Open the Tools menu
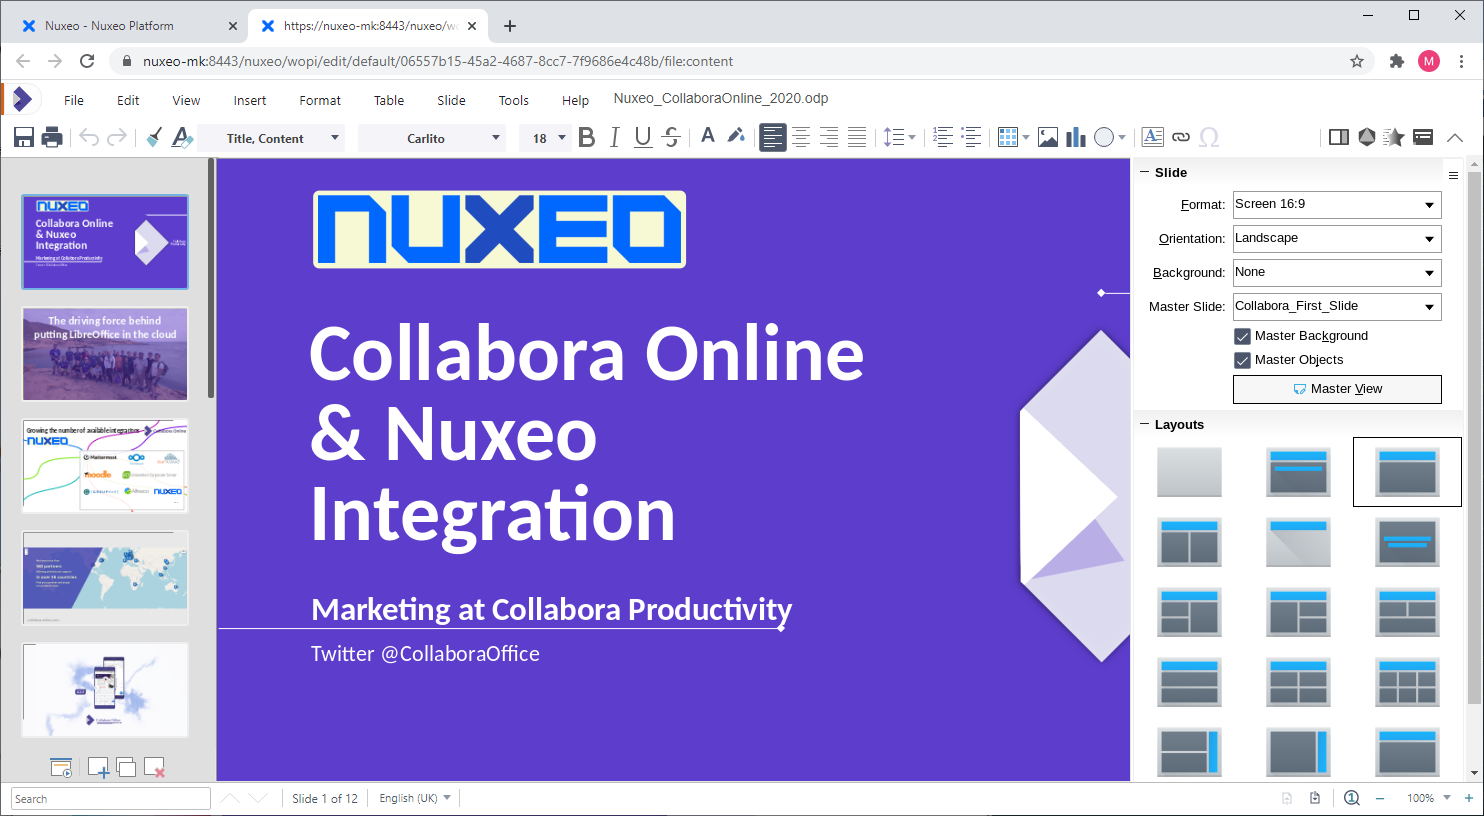This screenshot has height=816, width=1484. pos(514,100)
